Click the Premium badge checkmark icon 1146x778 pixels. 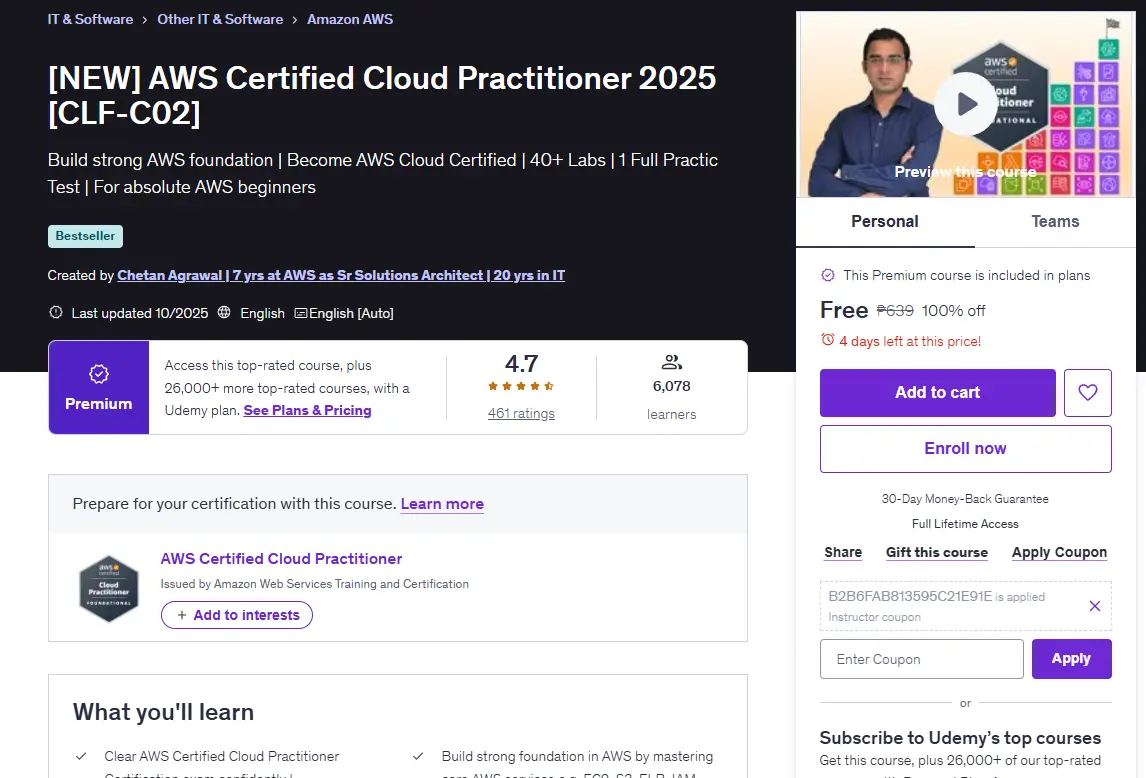[99, 374]
